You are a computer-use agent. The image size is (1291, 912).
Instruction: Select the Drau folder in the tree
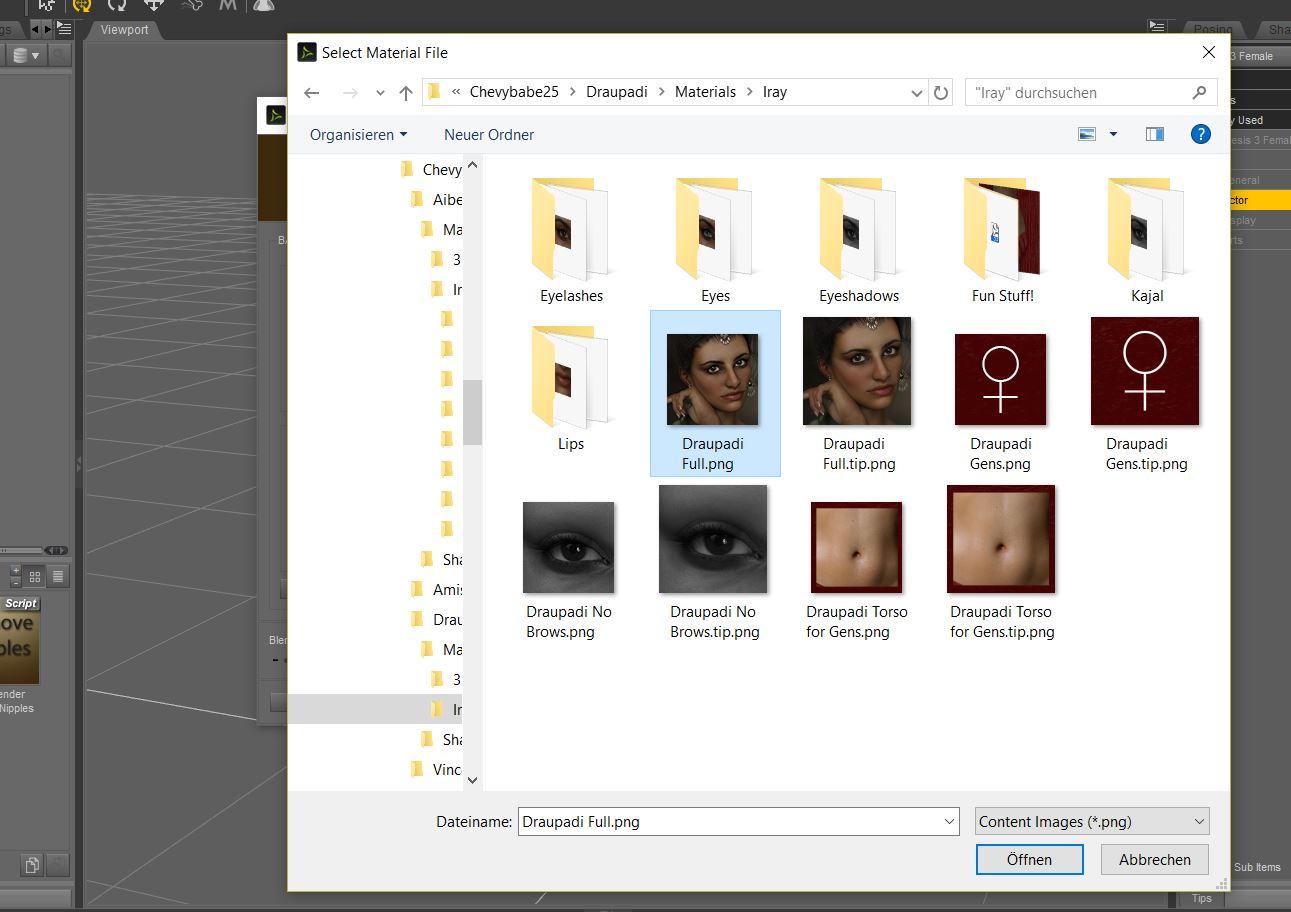tap(437, 619)
